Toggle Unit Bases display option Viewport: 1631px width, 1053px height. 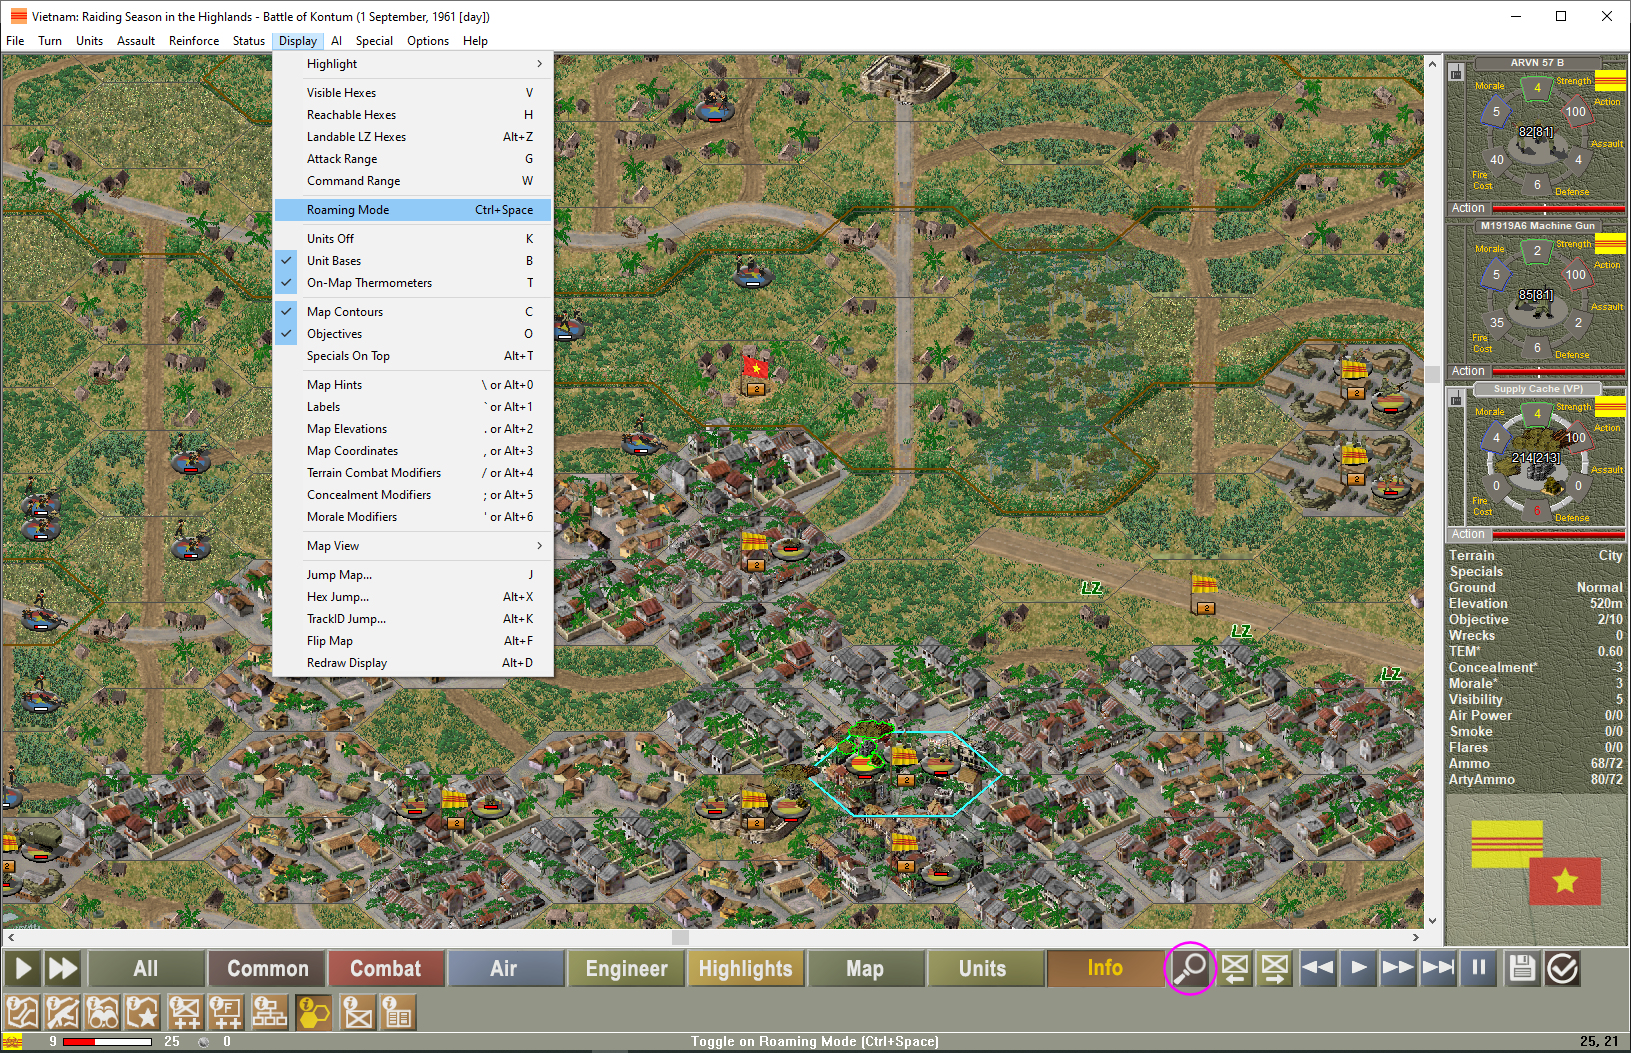coord(413,261)
